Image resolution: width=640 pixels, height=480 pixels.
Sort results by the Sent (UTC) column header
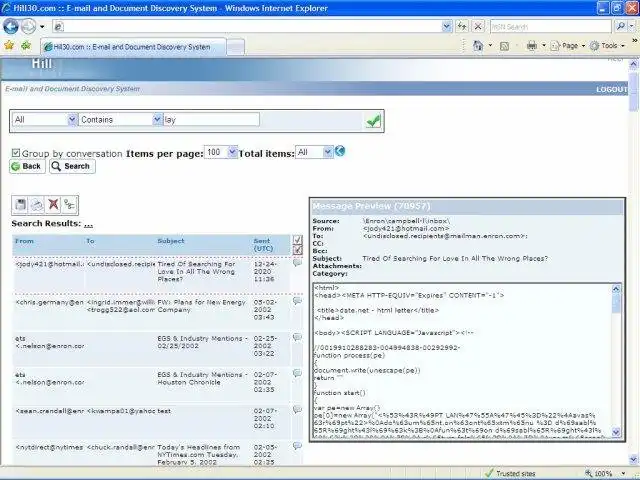(263, 244)
